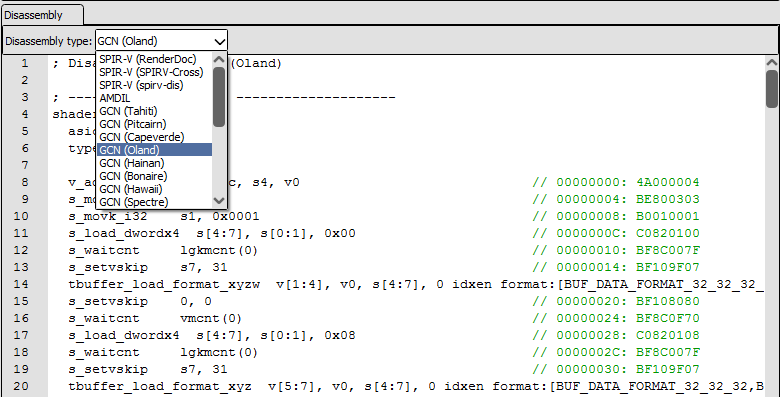Click the code editor vertical scrollbar thumb
This screenshot has height=397, width=780.
(x=772, y=89)
